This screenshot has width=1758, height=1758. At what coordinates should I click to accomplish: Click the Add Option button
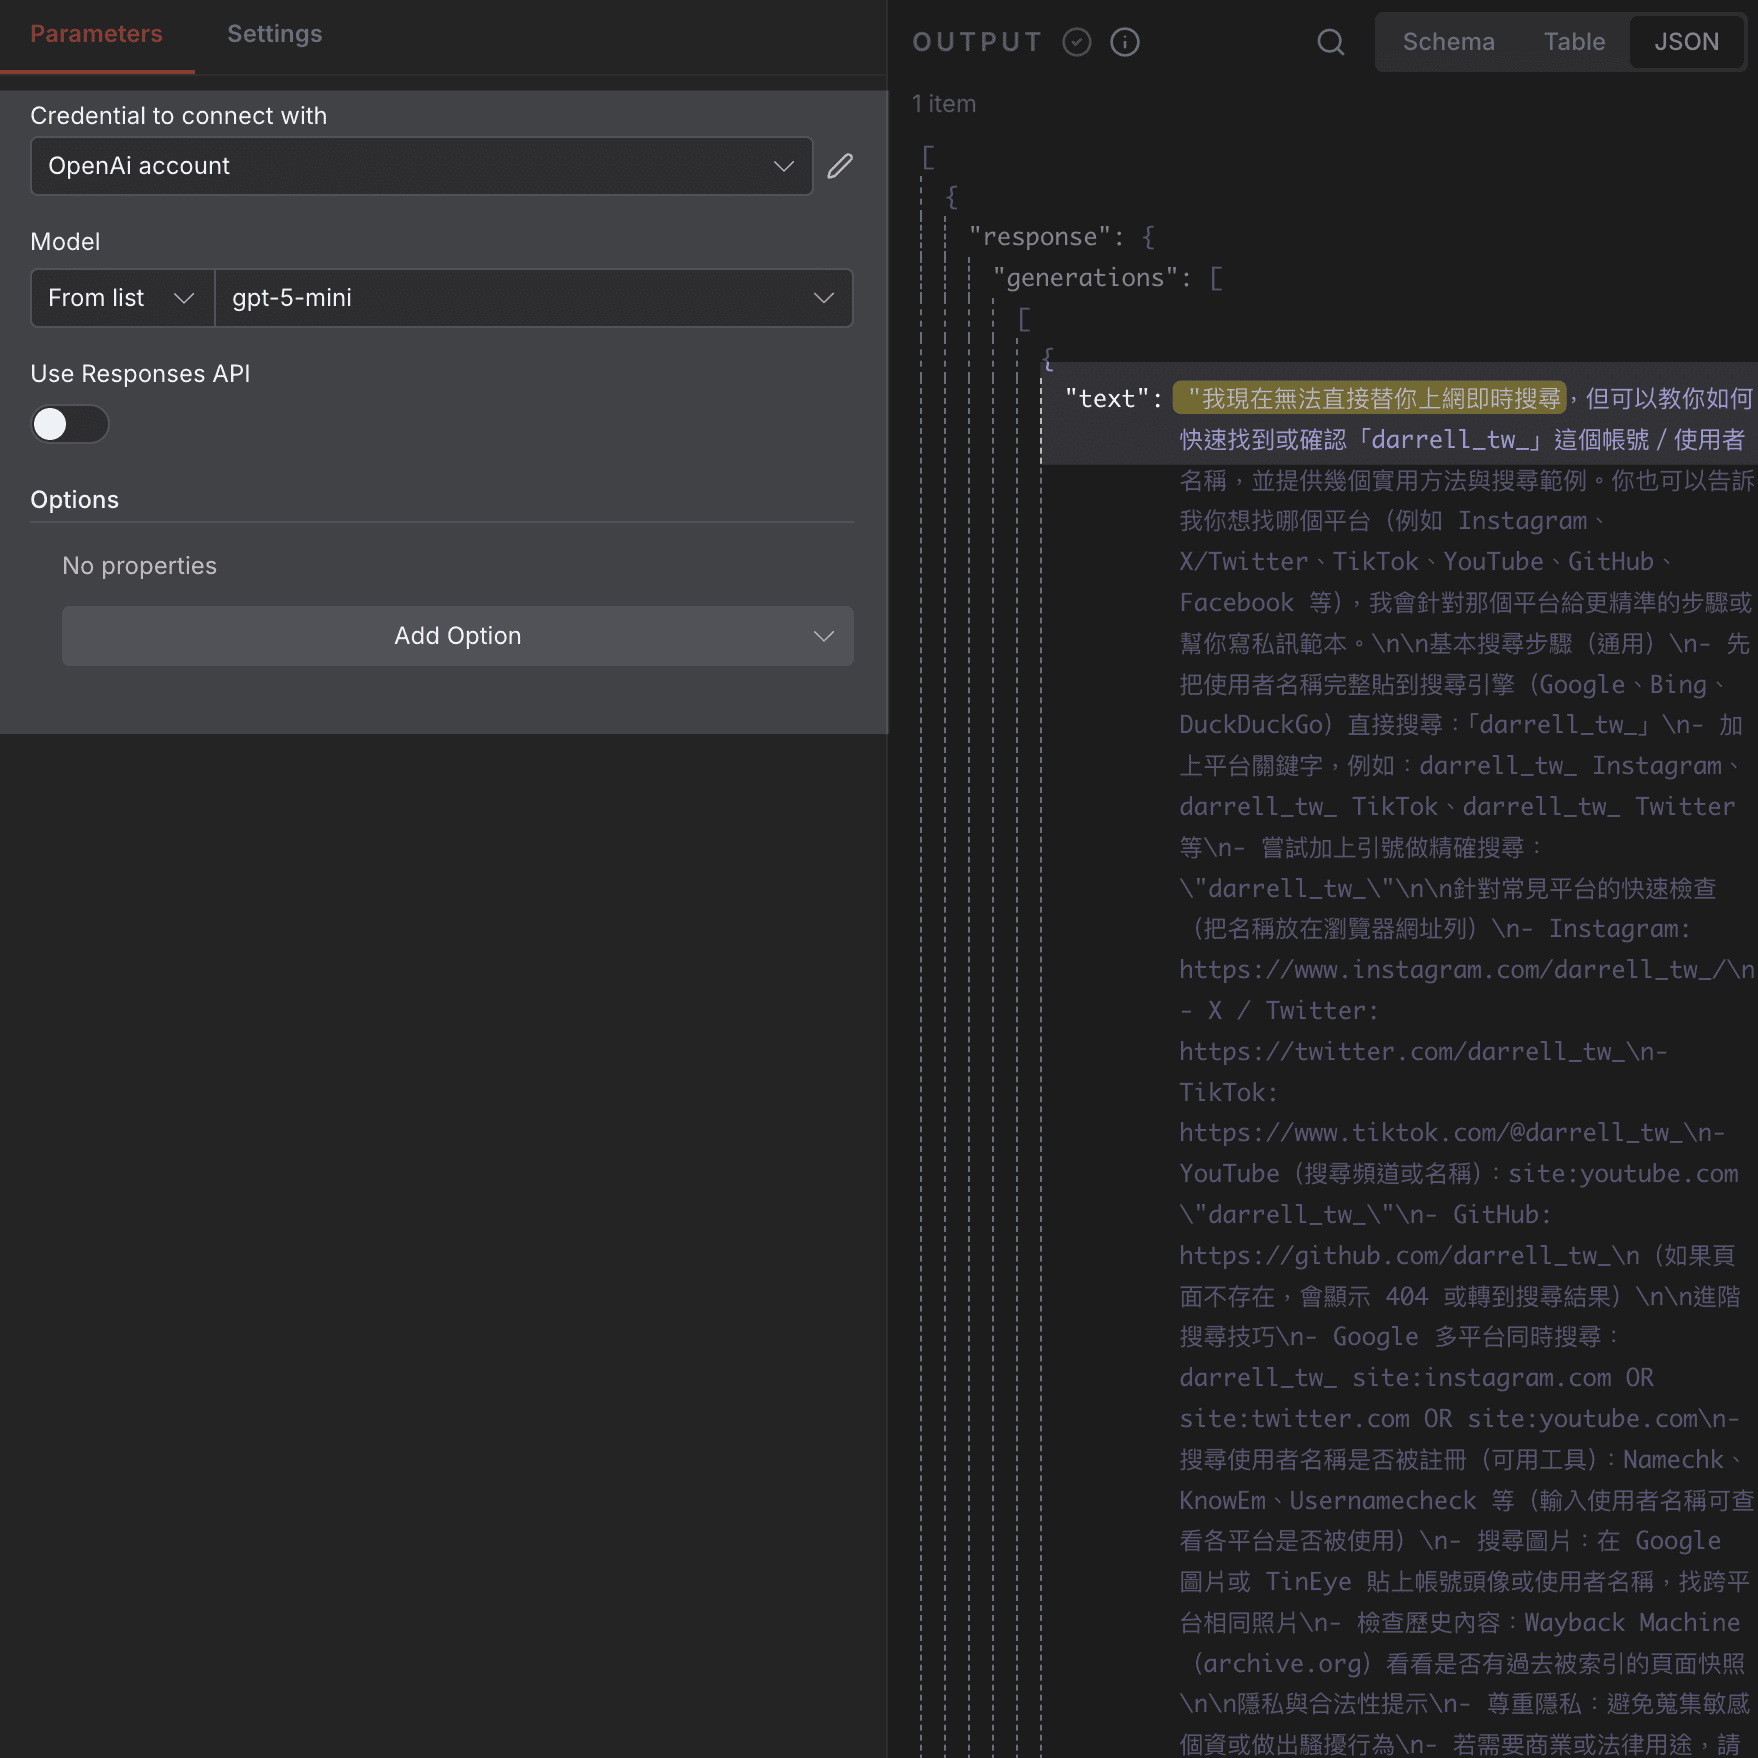coord(457,636)
